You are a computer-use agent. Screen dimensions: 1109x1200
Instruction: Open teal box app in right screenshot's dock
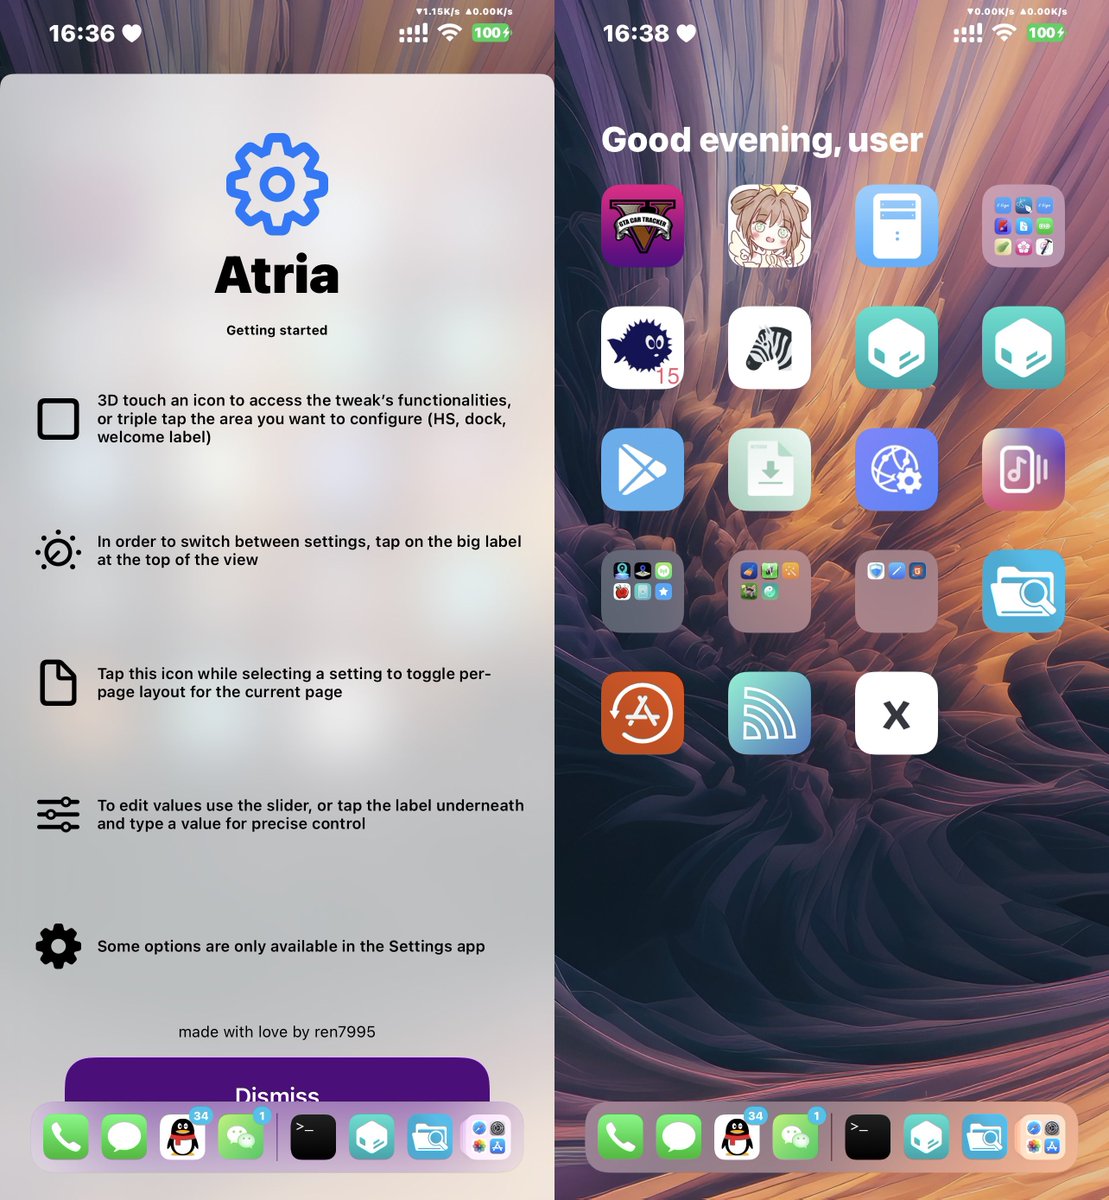pyautogui.click(x=926, y=1137)
